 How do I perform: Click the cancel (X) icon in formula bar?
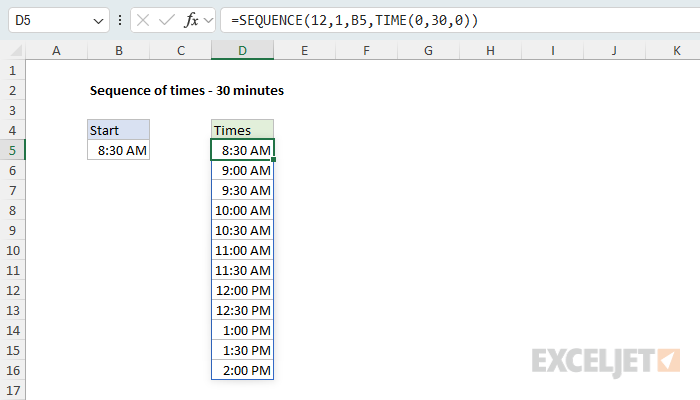pos(143,20)
